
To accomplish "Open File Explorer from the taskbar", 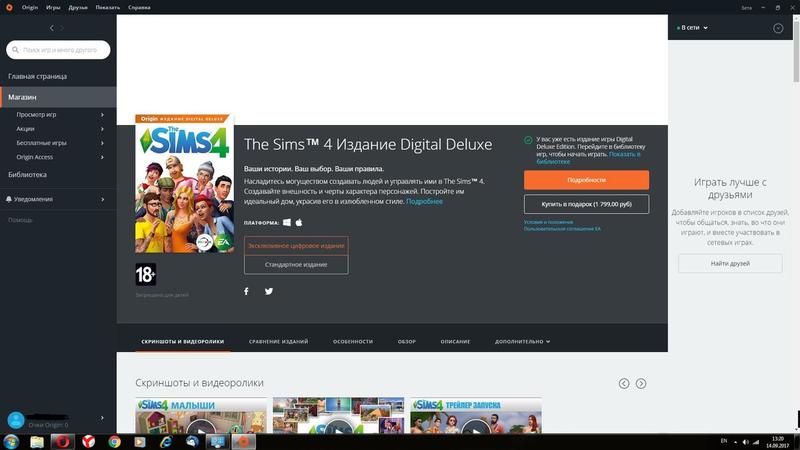I will pyautogui.click(x=37, y=442).
